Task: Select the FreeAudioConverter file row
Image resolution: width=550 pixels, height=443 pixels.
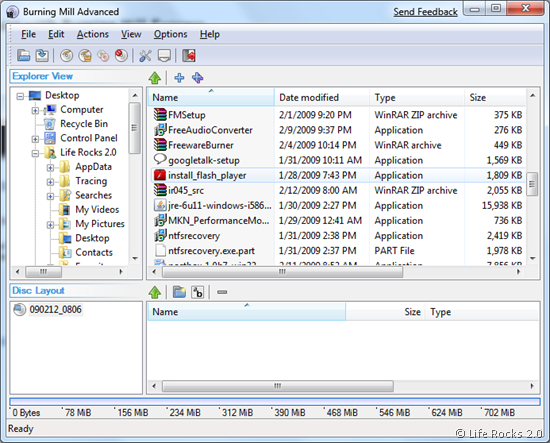Action: [337, 130]
